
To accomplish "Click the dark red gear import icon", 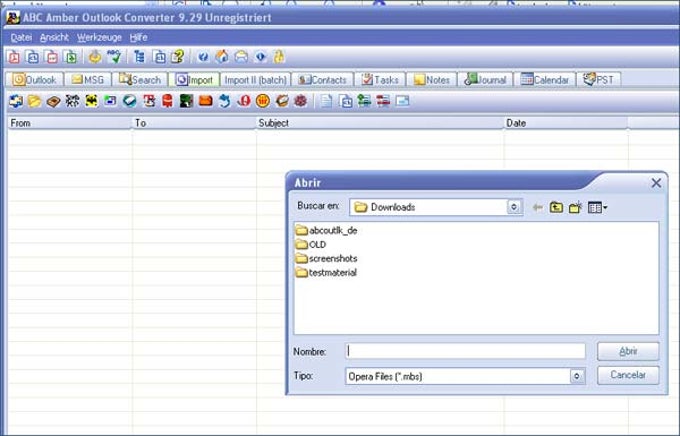I will click(x=301, y=101).
